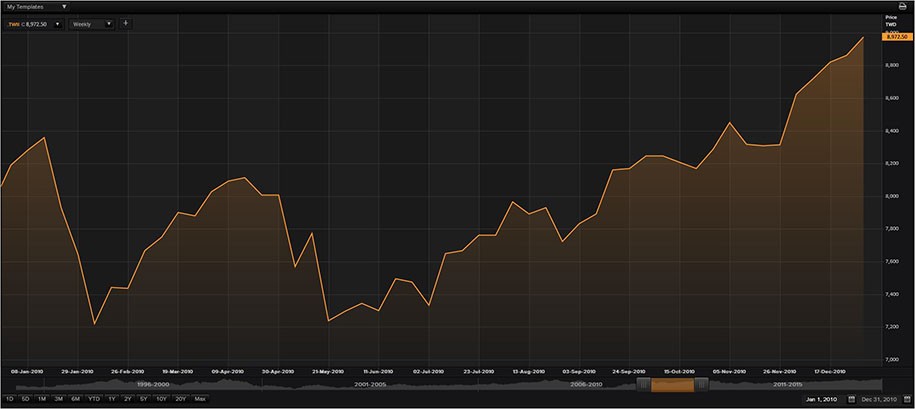This screenshot has height=409, width=915.
Task: Click the 08-Jan-2010 axis date label
Action: point(28,371)
